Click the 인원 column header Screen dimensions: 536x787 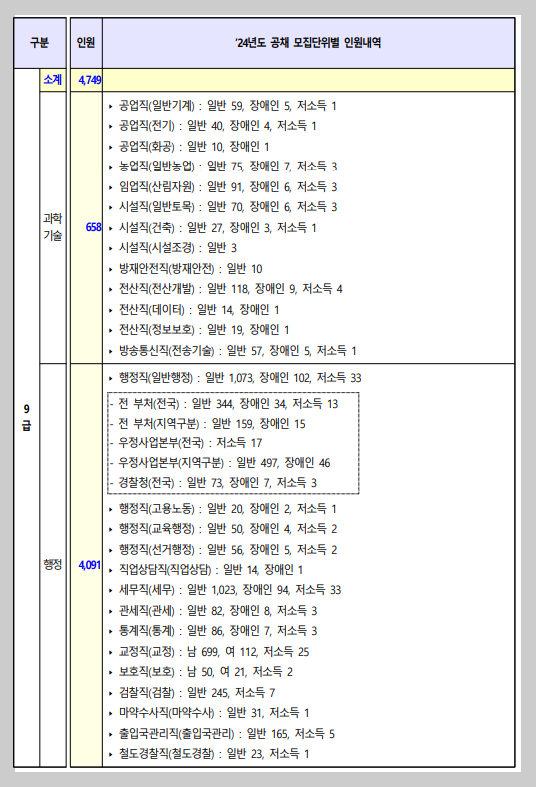pyautogui.click(x=86, y=43)
